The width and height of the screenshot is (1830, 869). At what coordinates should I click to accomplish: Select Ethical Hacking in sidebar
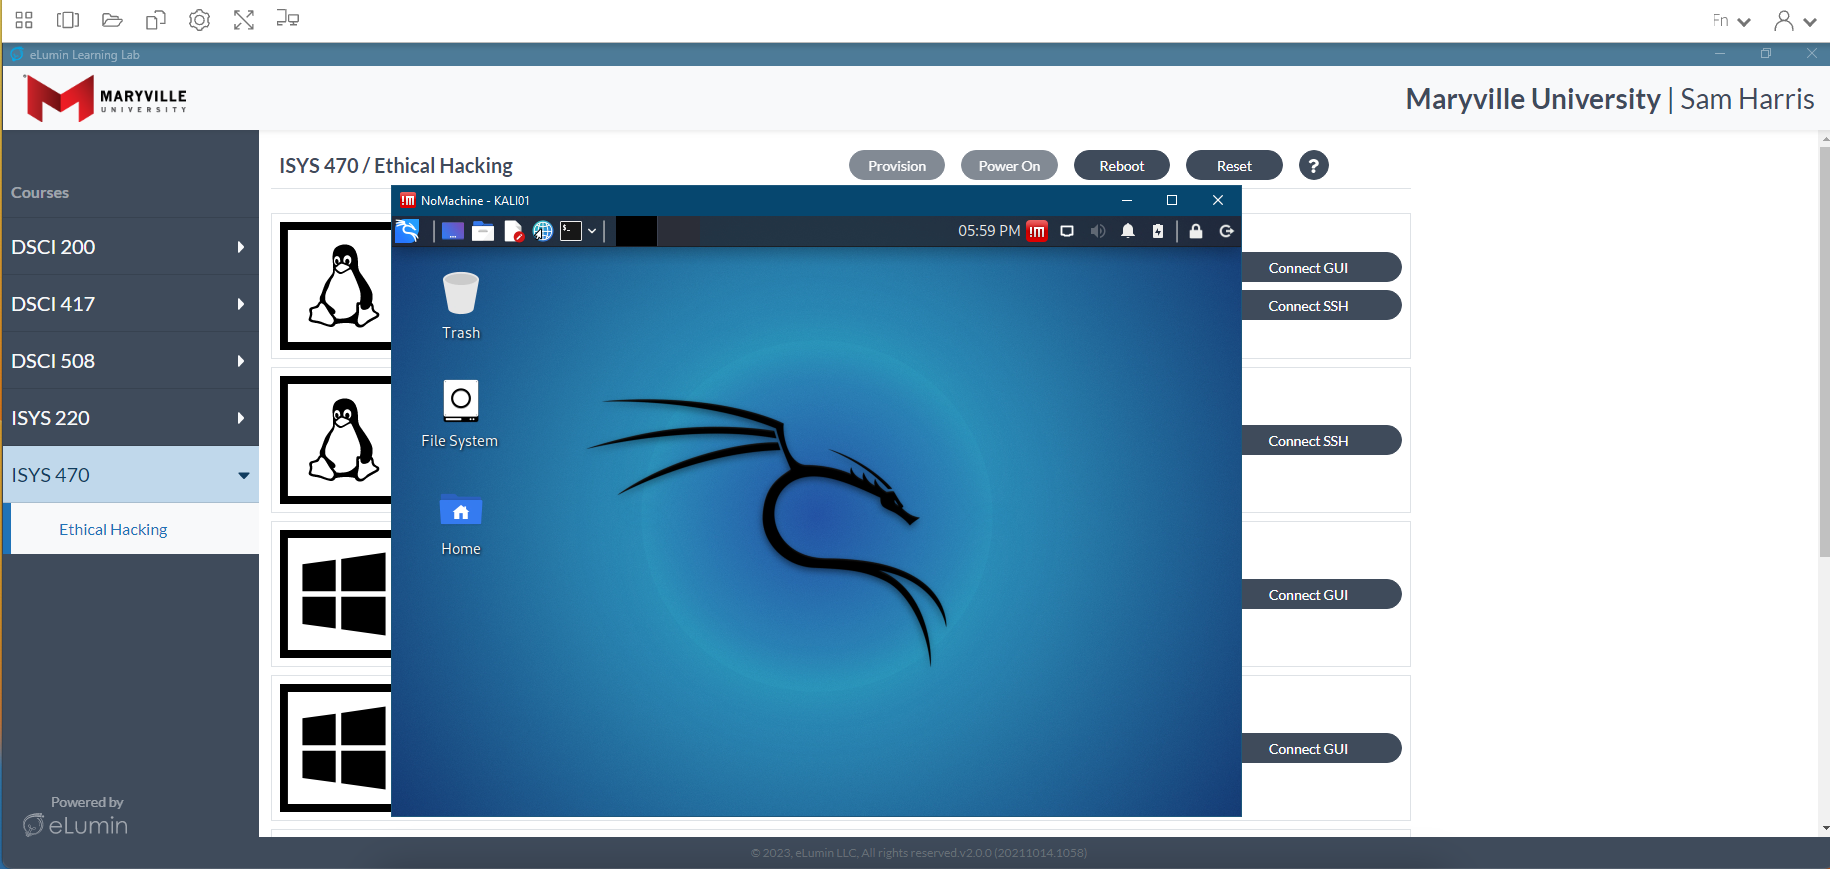click(113, 530)
